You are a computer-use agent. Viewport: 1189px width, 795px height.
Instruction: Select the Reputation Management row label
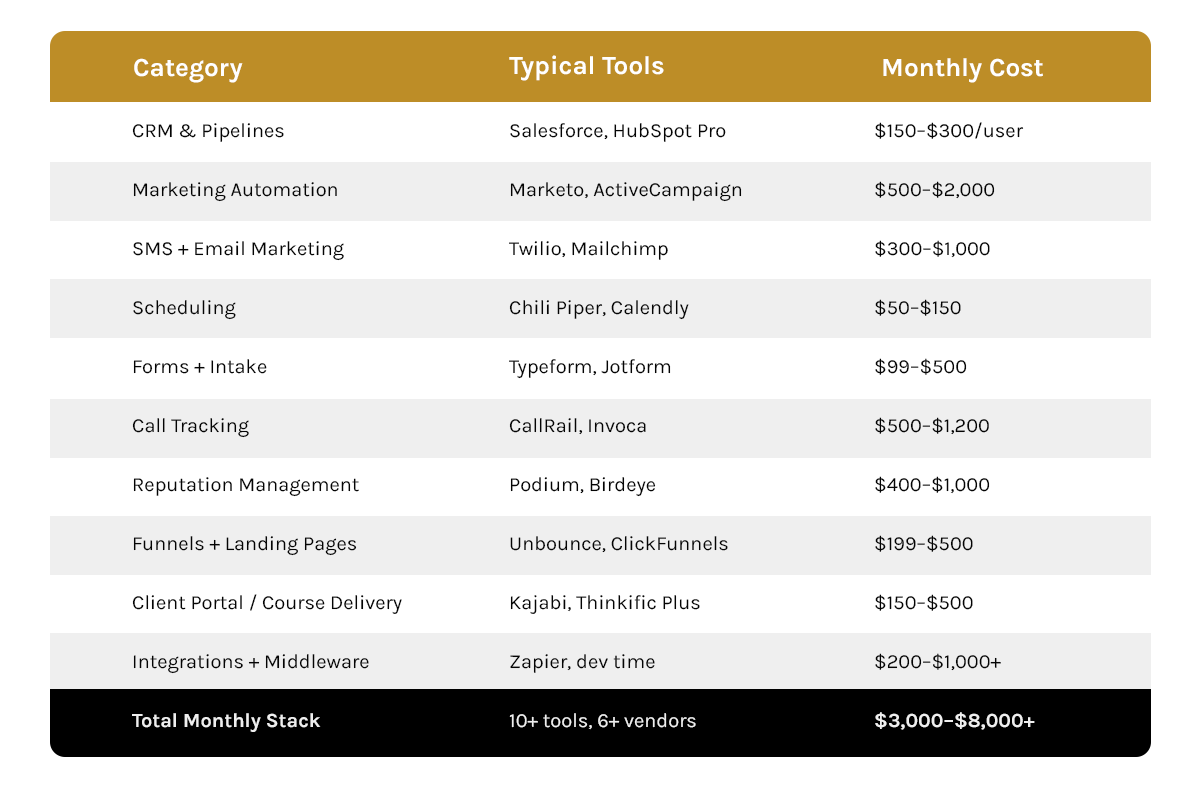(246, 485)
